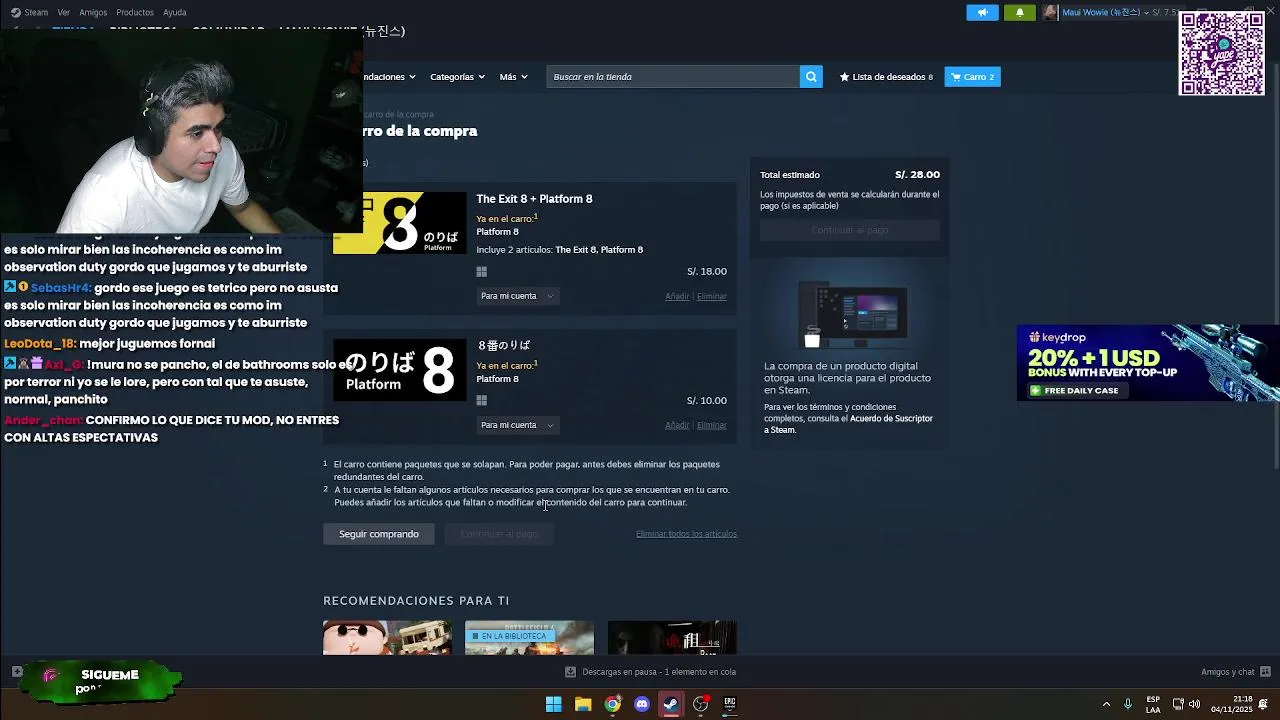Open the Carro 2 cart button
The width and height of the screenshot is (1280, 720).
972,77
